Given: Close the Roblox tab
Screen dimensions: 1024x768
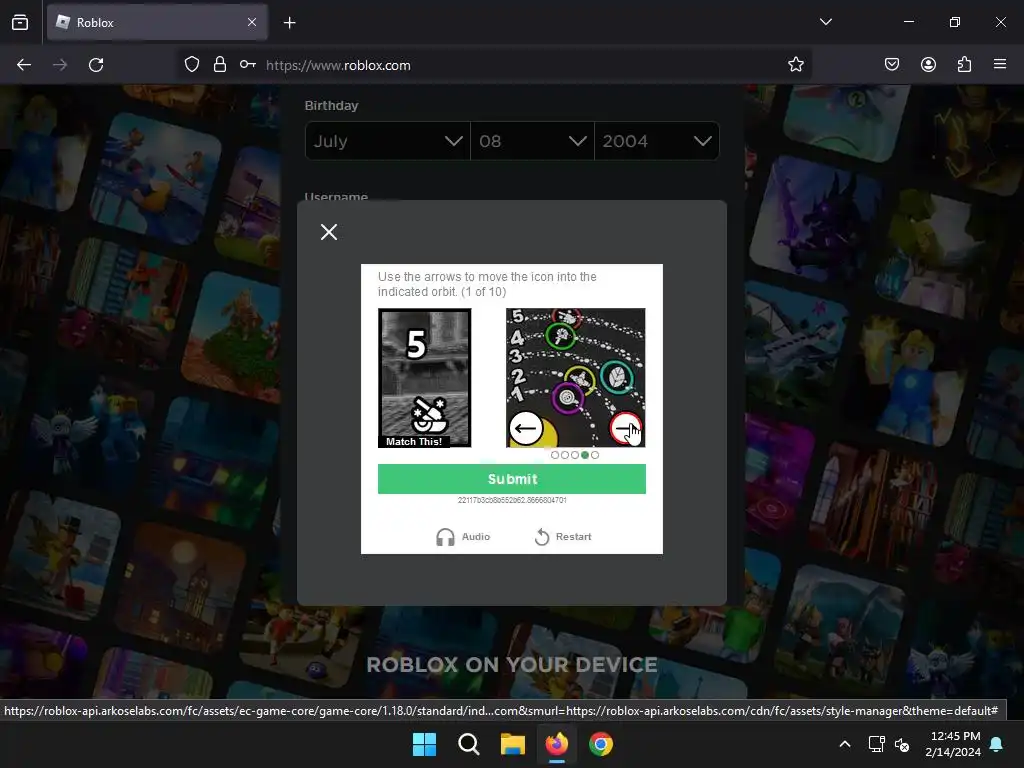Looking at the screenshot, I should coord(252,22).
